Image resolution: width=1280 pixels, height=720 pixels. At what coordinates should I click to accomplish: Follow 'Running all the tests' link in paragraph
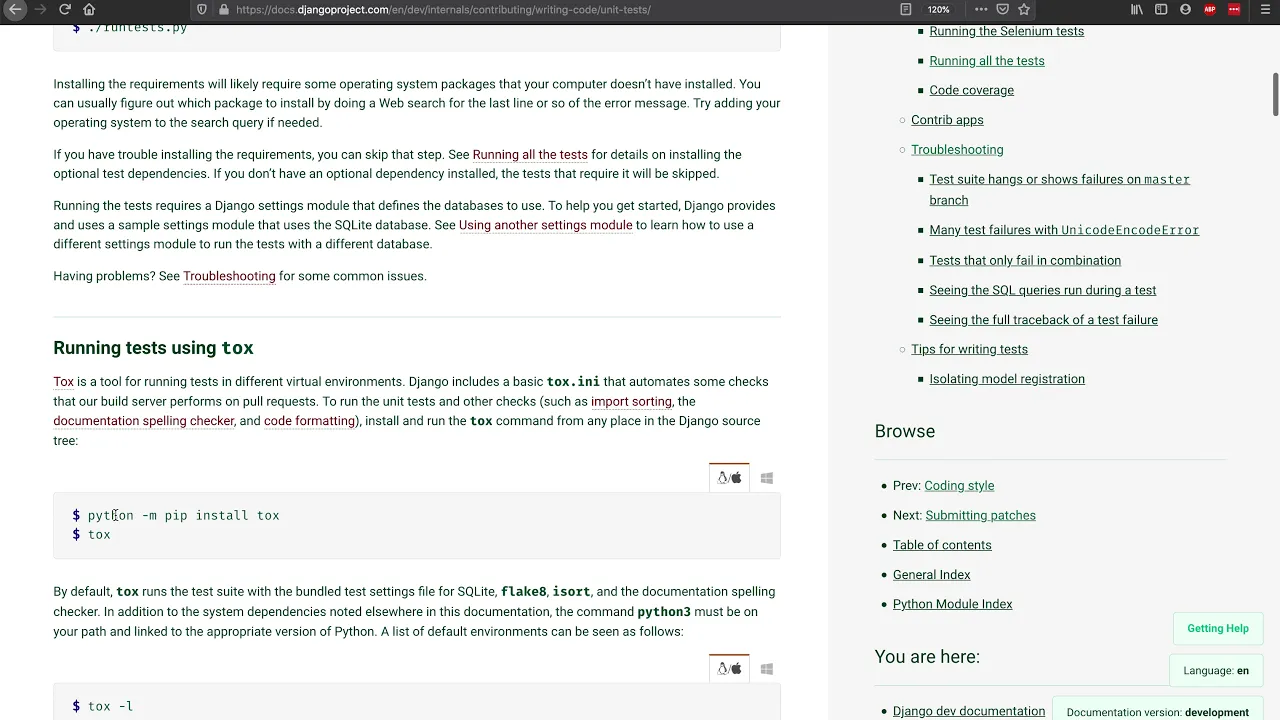[530, 154]
